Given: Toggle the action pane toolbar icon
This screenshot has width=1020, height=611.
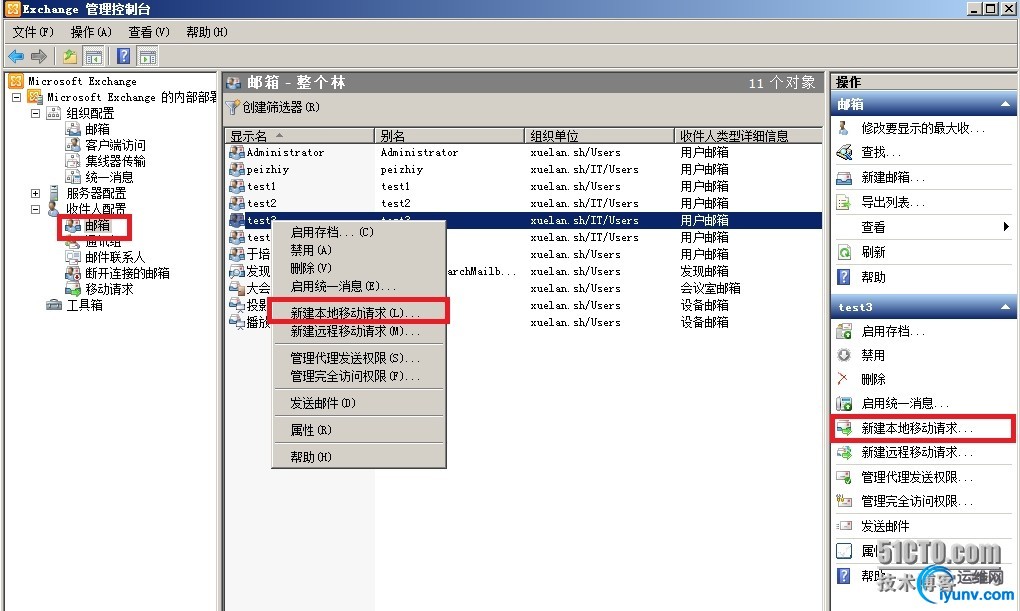Looking at the screenshot, I should pos(148,57).
